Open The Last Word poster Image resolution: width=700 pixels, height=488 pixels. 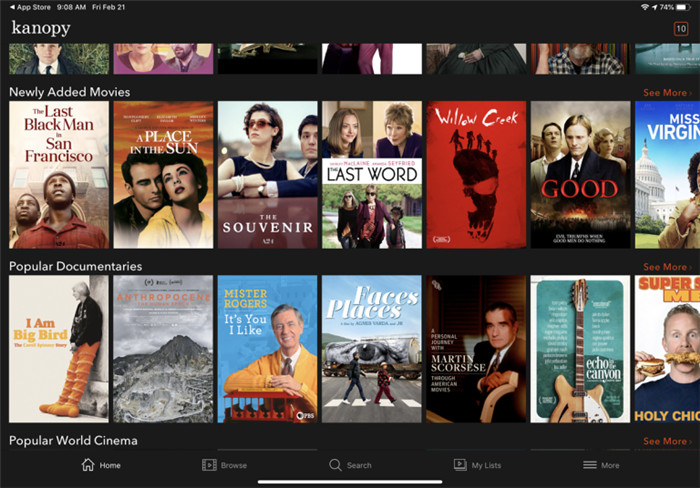tap(372, 175)
